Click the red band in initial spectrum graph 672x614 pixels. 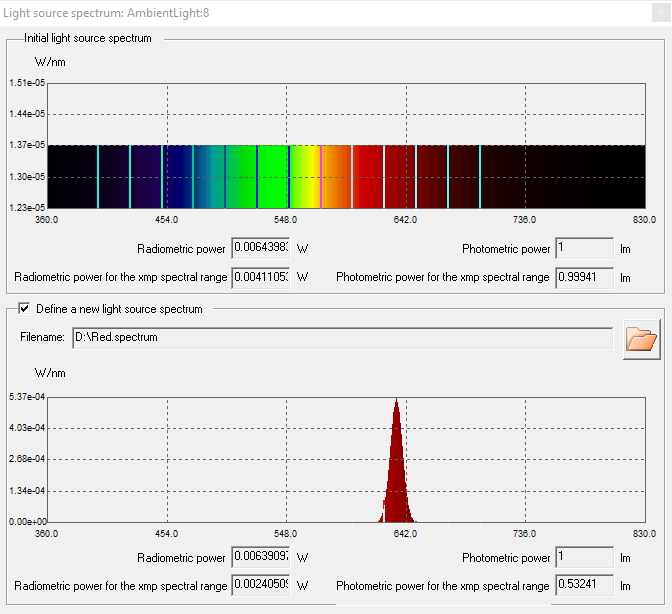[x=368, y=177]
